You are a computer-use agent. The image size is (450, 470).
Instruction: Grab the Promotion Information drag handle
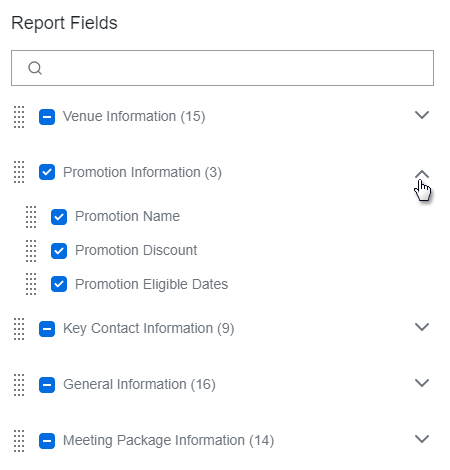tap(19, 172)
